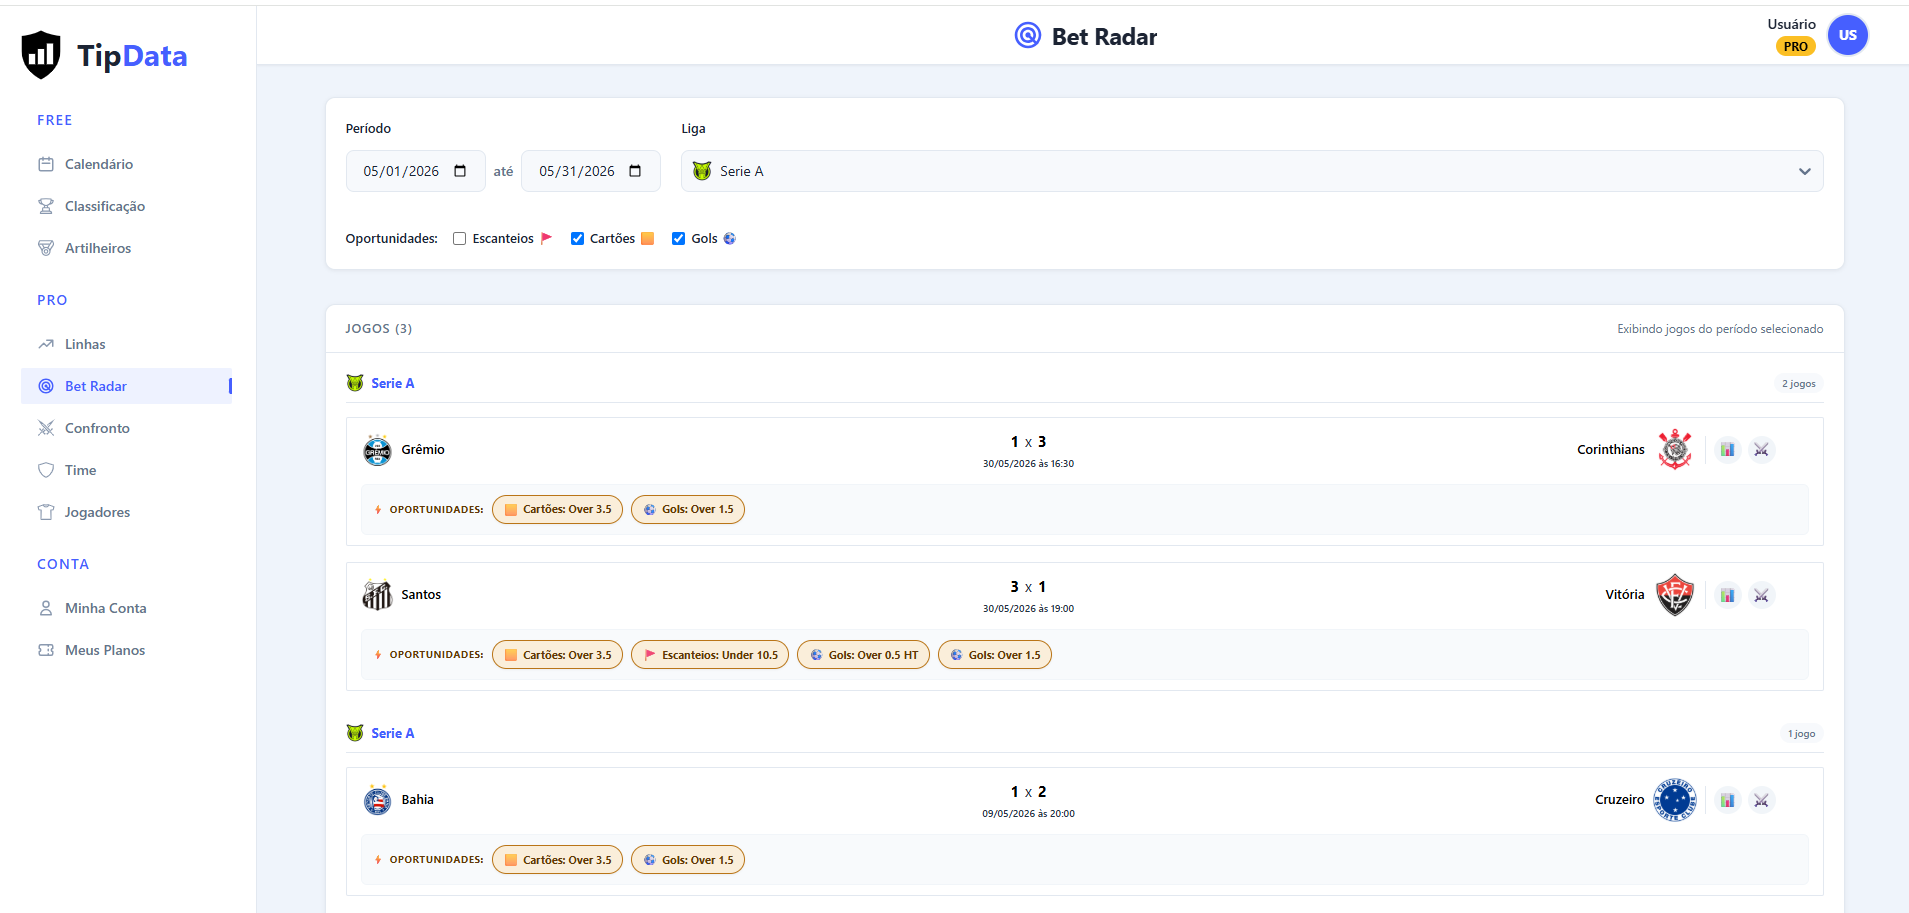Click the Minha Conta person icon
Viewport: 1909px width, 913px height.
pos(46,608)
